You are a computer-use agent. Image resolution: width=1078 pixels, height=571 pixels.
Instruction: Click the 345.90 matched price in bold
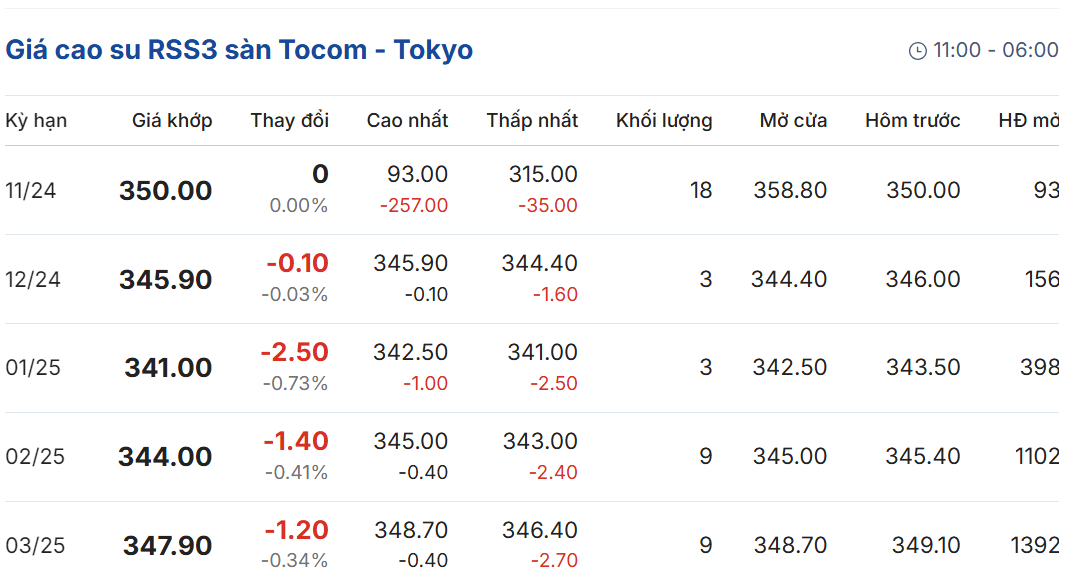166,280
